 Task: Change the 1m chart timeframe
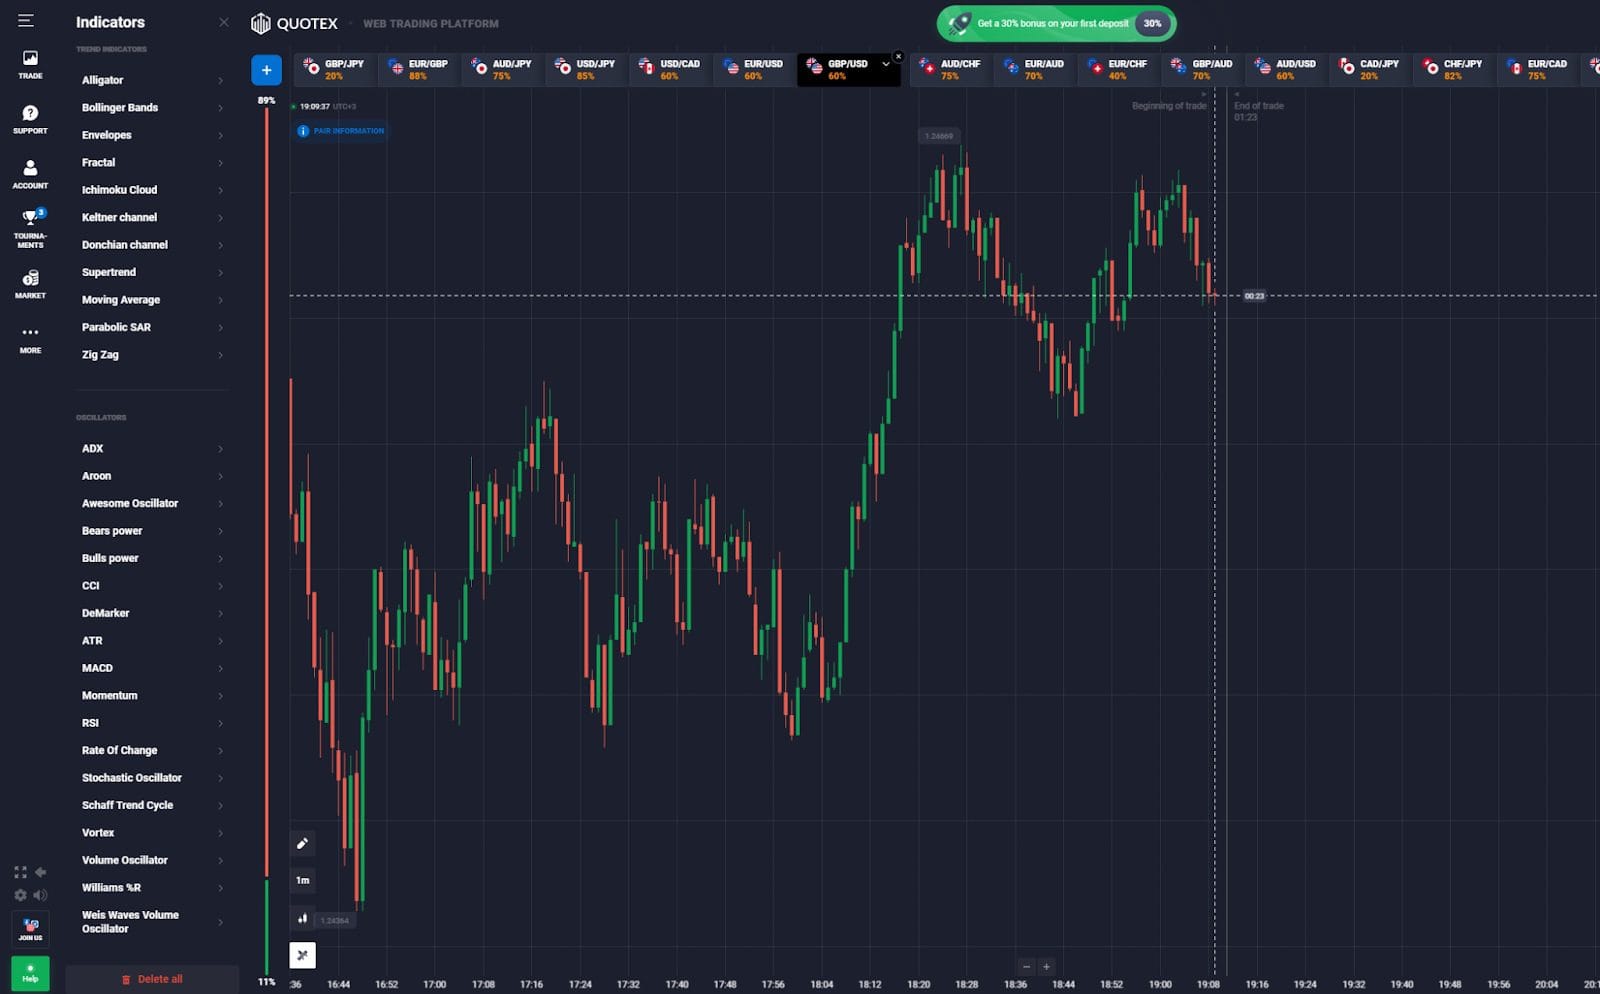pos(302,880)
